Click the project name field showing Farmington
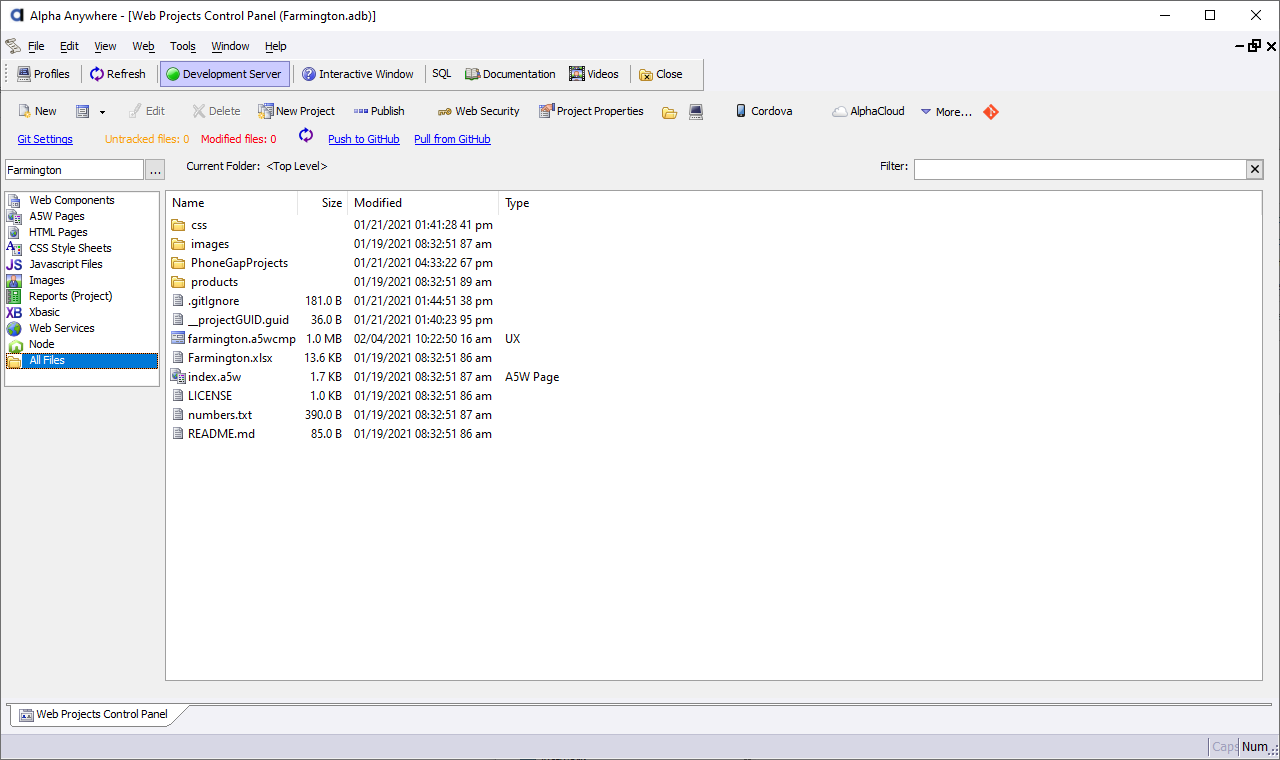The image size is (1280, 760). (x=75, y=170)
